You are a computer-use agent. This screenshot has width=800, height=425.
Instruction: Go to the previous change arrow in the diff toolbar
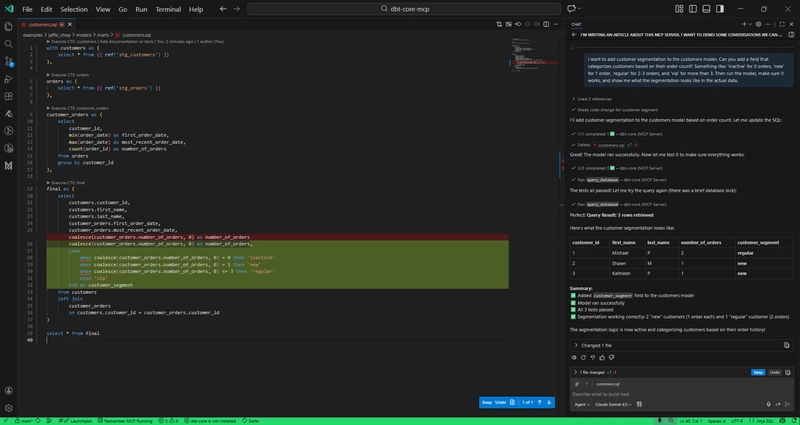tap(540, 402)
